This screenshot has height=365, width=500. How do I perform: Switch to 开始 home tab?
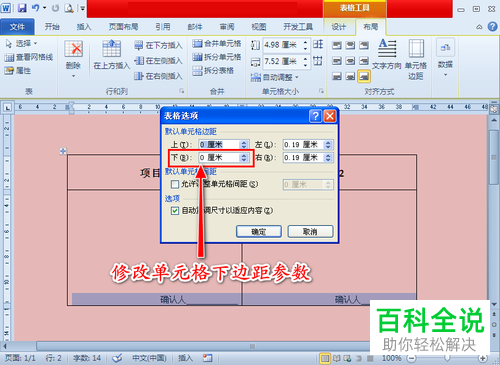coord(52,27)
